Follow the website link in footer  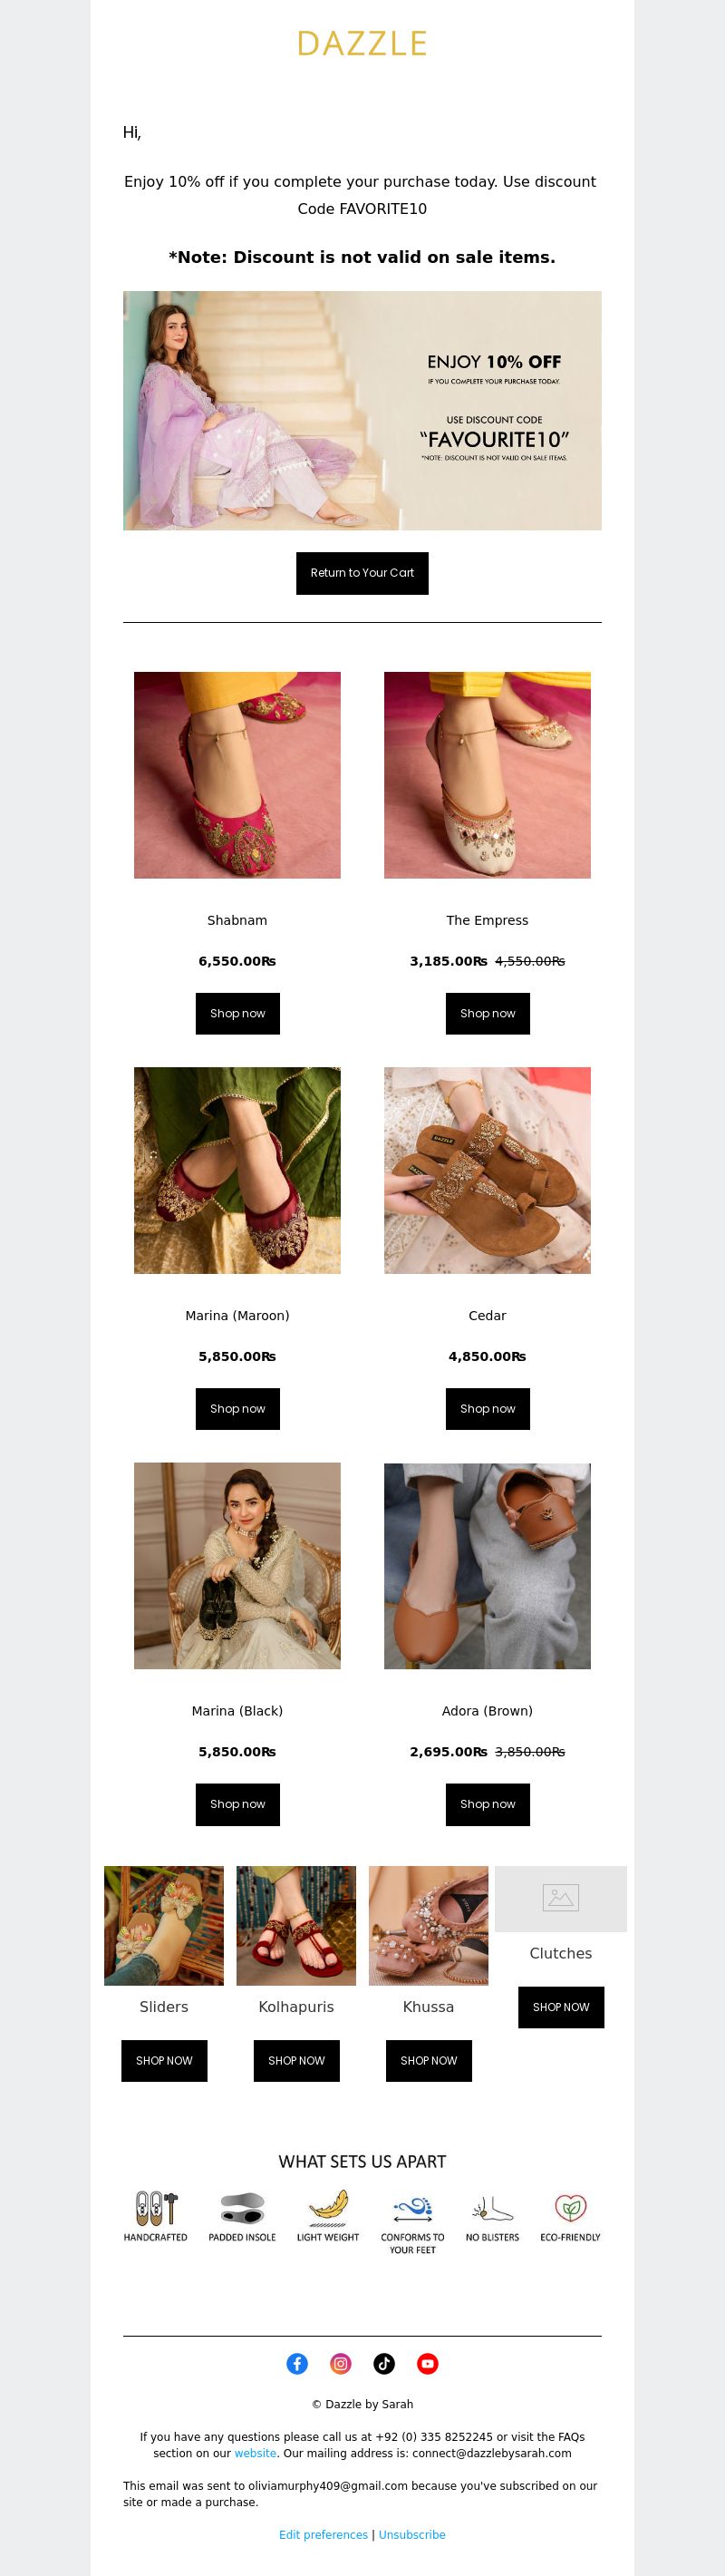pos(255,2453)
